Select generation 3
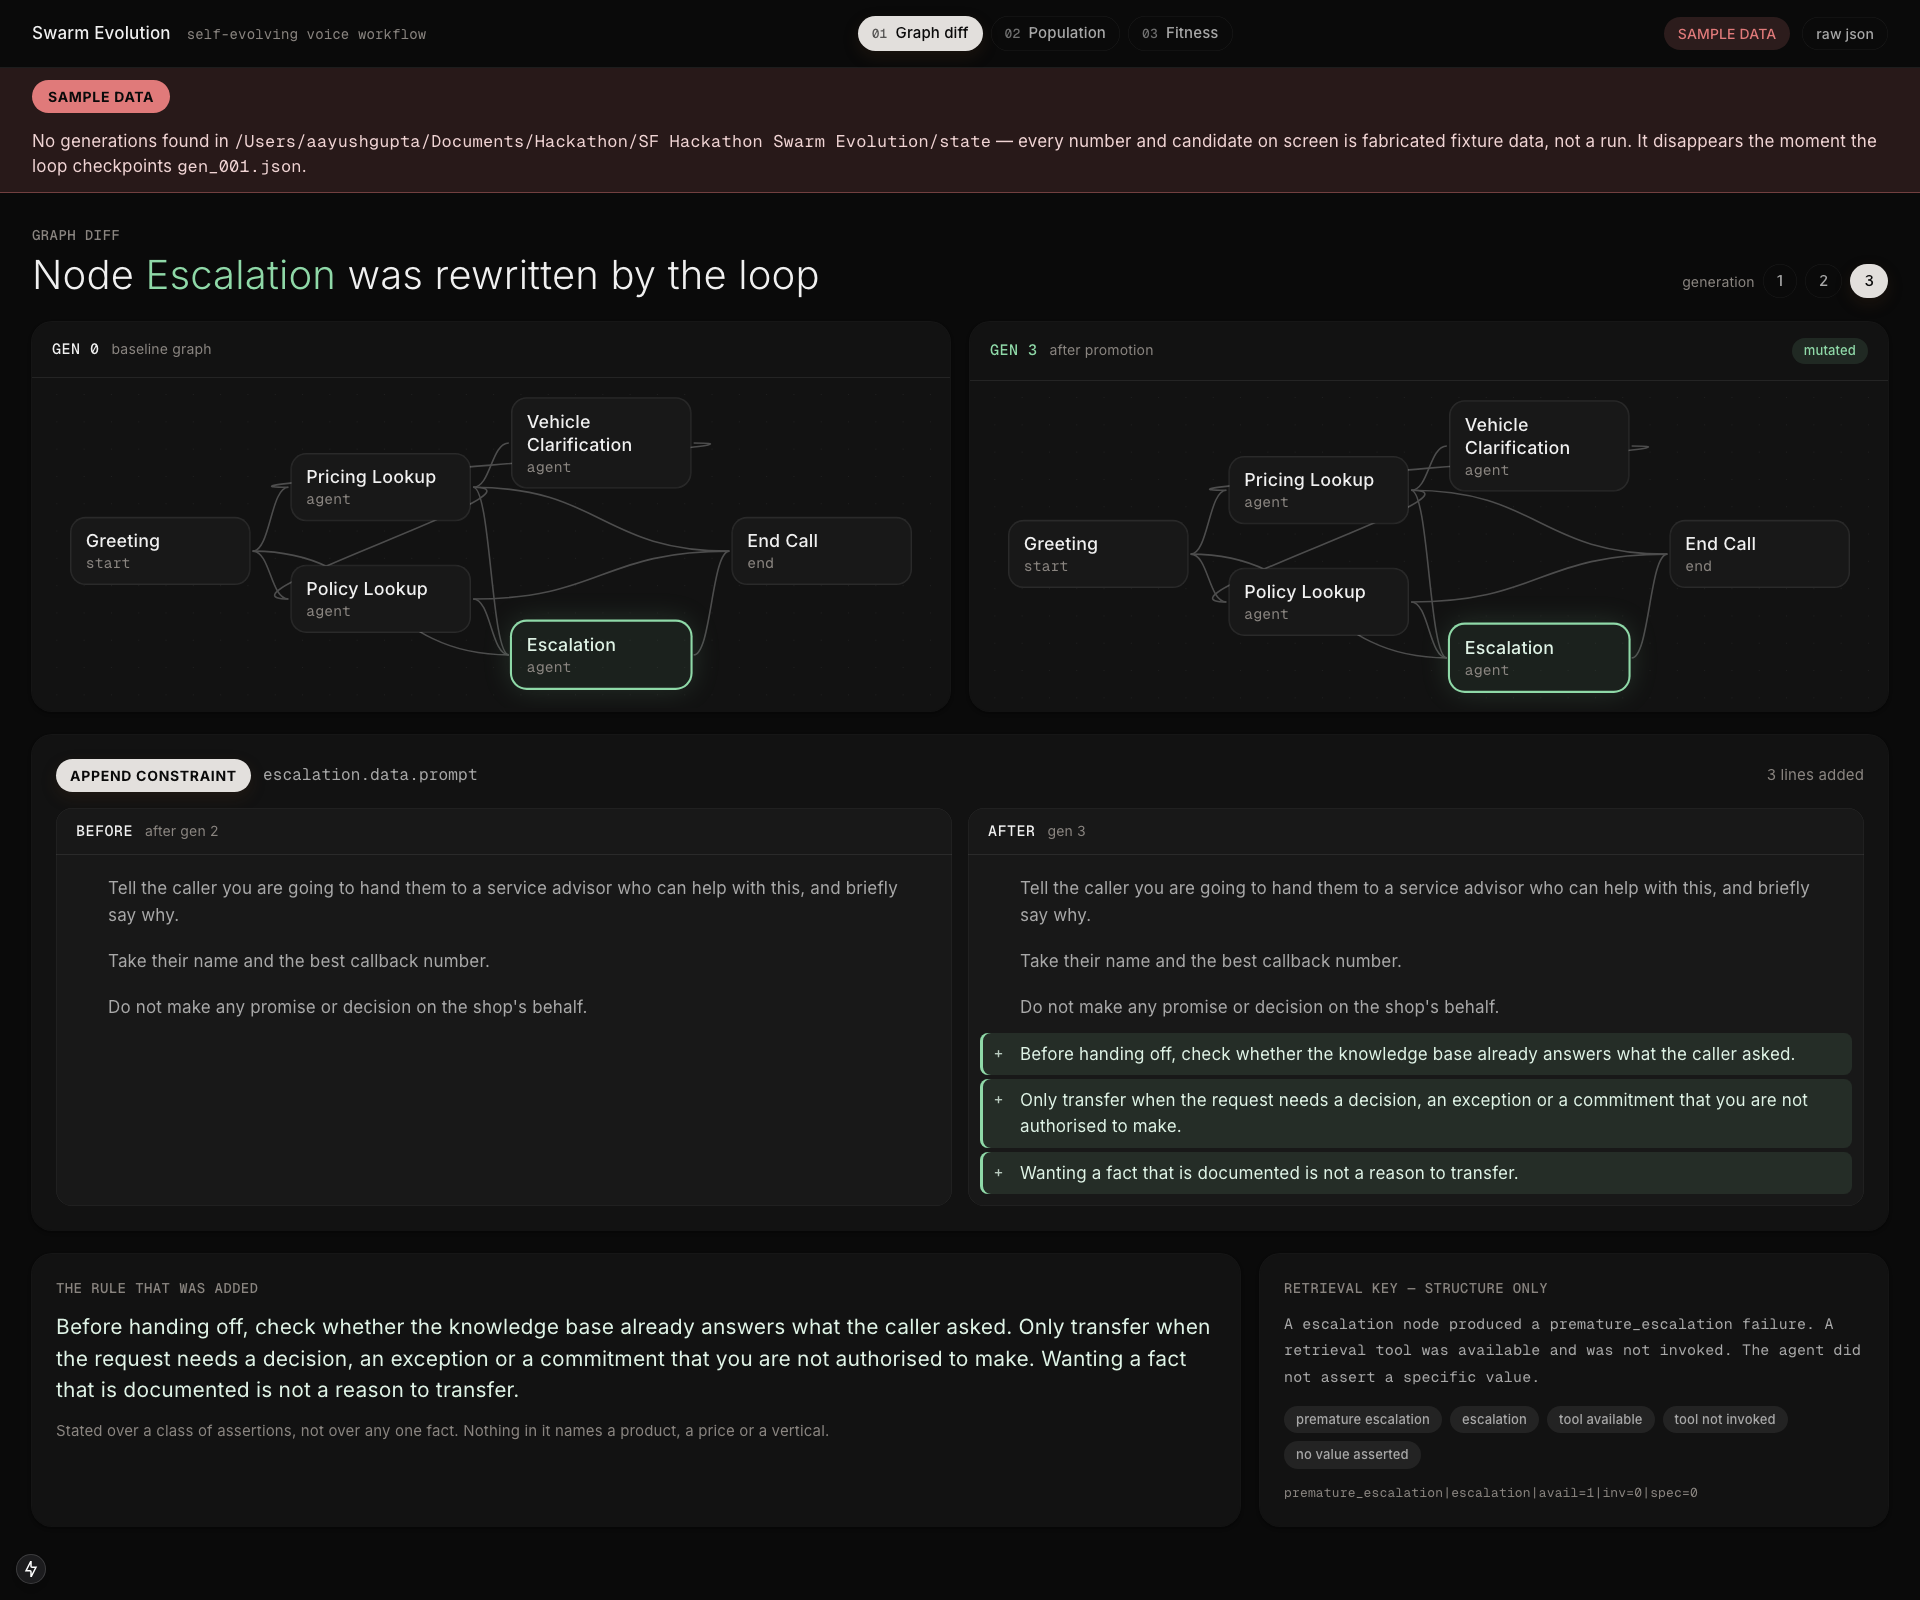 [1868, 281]
